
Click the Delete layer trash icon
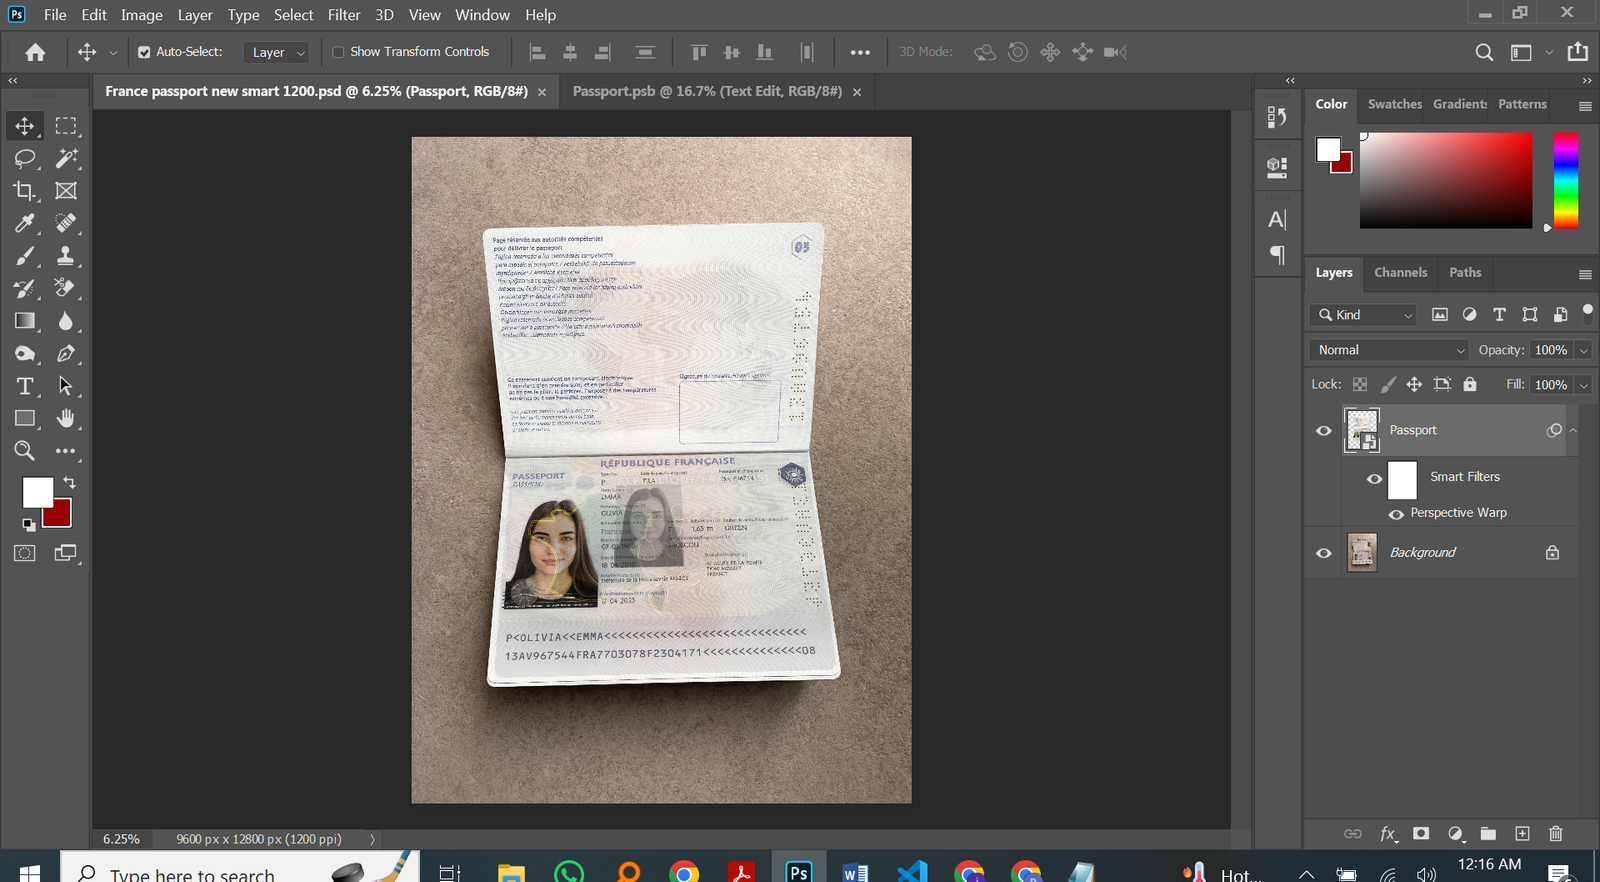point(1555,834)
